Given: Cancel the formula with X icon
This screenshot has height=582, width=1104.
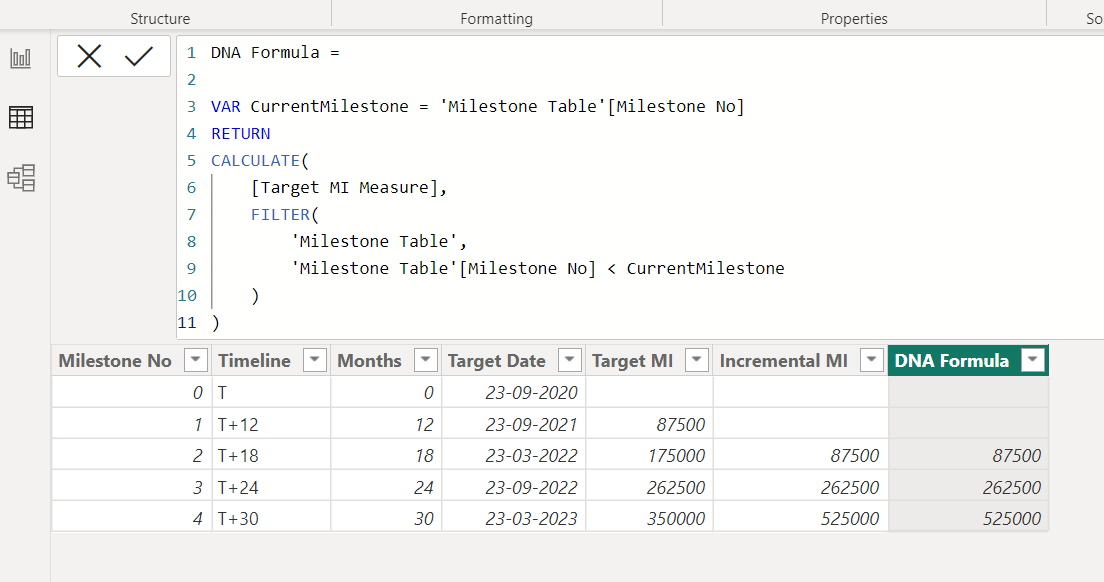Looking at the screenshot, I should tap(89, 57).
